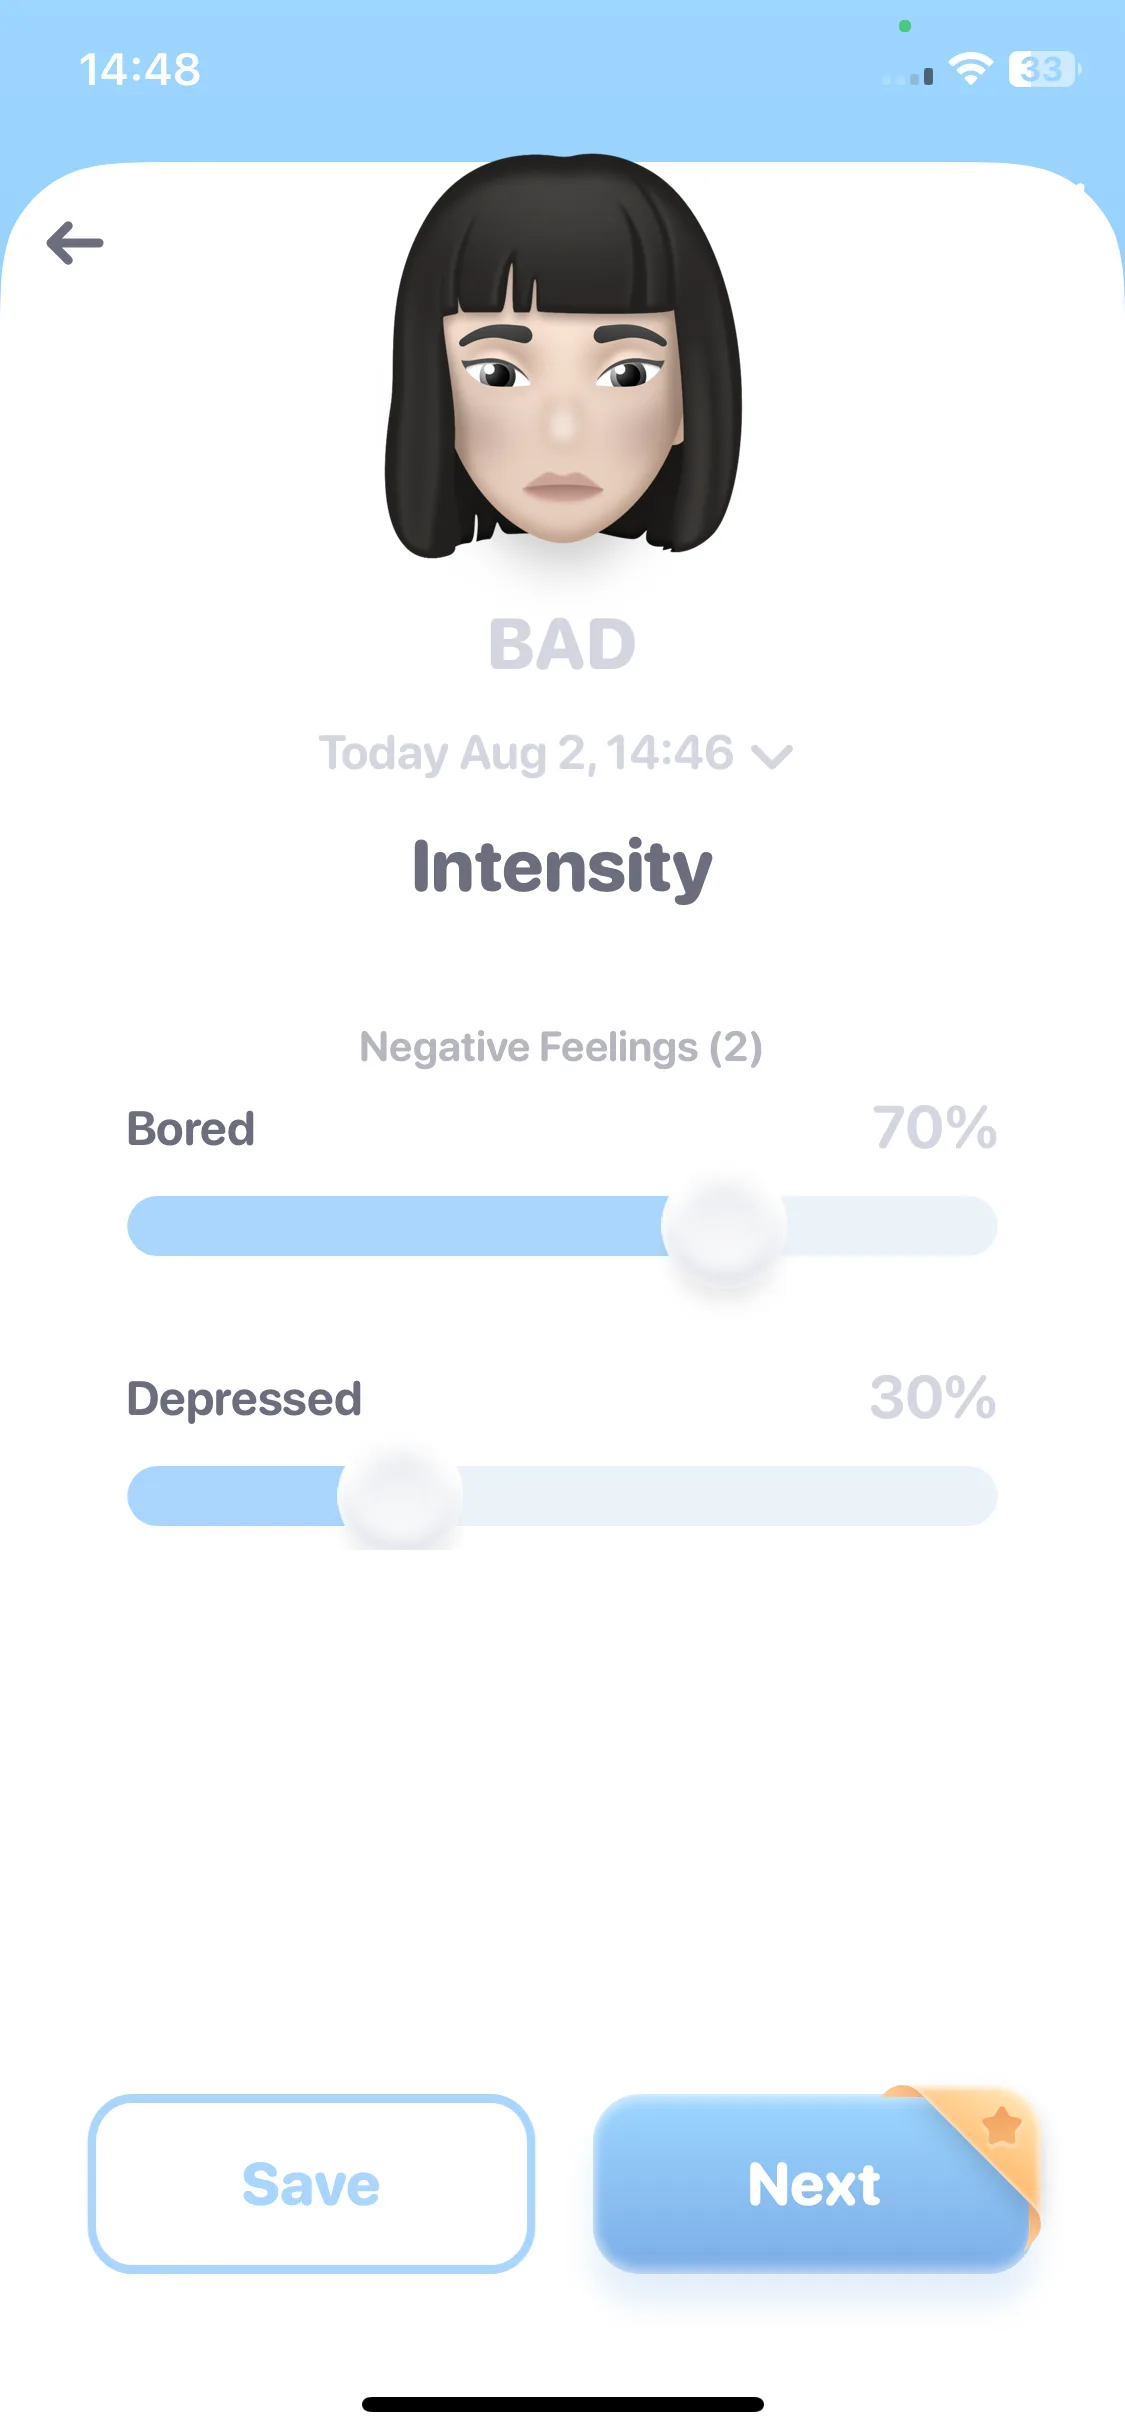Screen dimensions: 1125x2436
Task: Tap the status bar clock showing 14:48
Action: coord(140,70)
